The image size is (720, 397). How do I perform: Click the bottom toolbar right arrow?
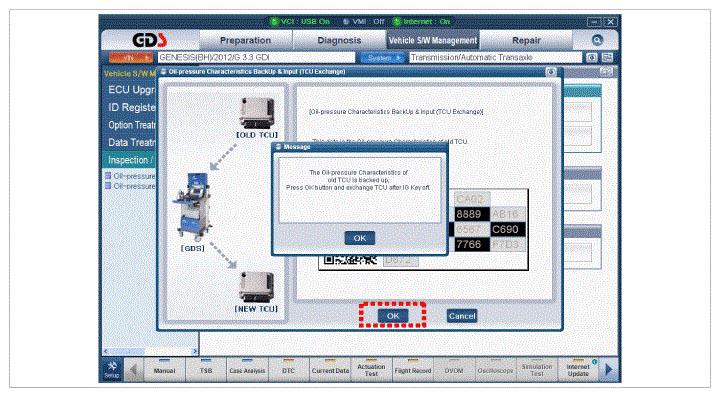point(609,369)
